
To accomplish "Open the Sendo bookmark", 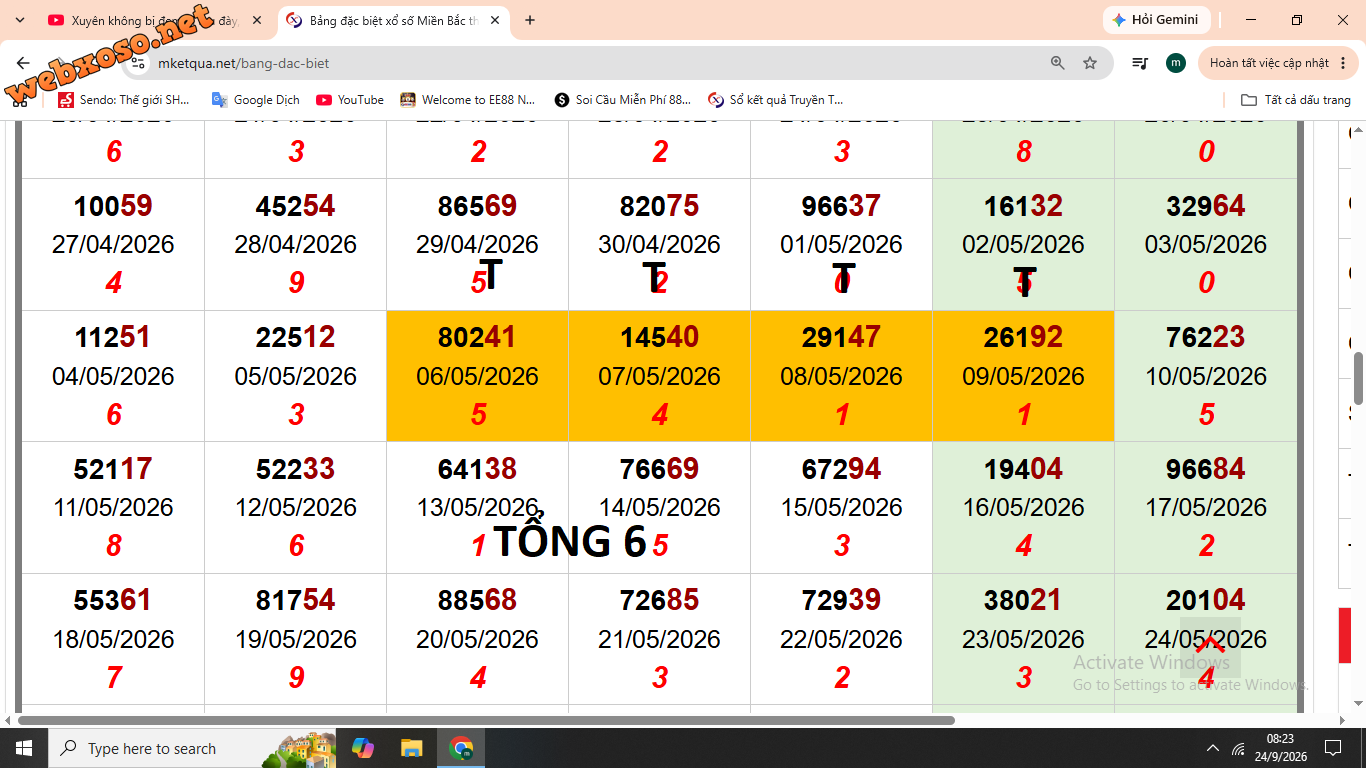I will click(124, 100).
